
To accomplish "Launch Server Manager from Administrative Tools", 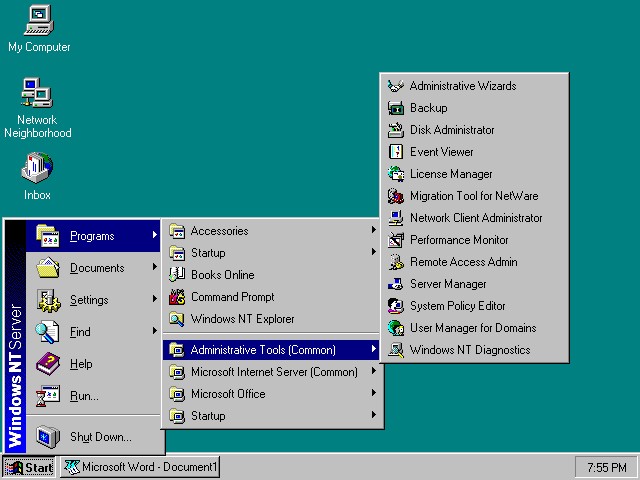I will pyautogui.click(x=474, y=284).
